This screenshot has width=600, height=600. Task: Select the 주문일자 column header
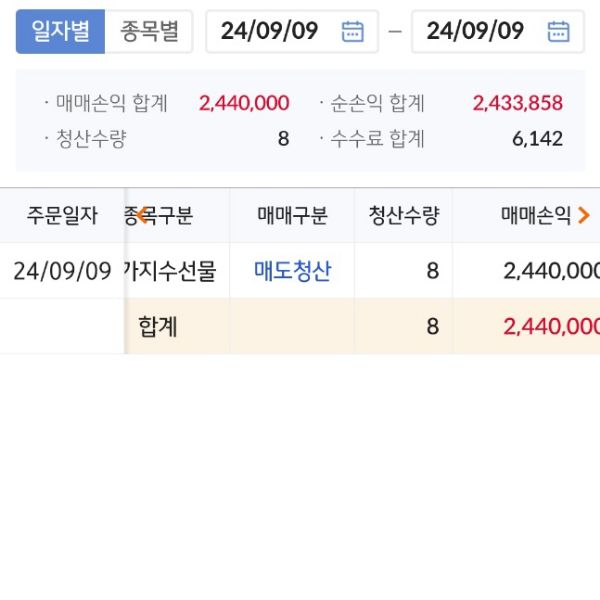(x=61, y=215)
